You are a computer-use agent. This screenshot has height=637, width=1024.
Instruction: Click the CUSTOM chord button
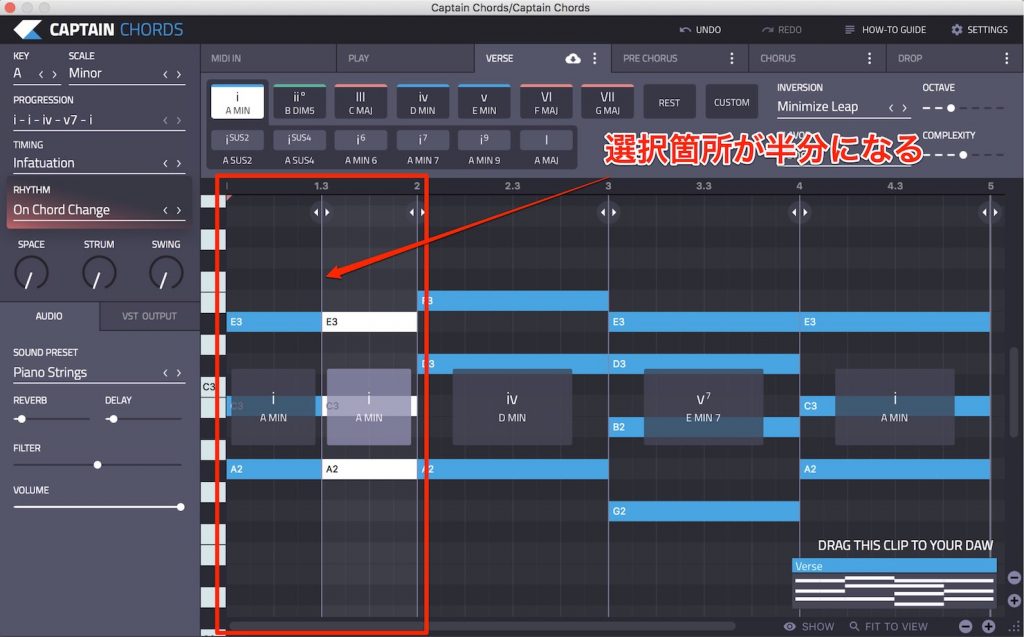pos(732,101)
